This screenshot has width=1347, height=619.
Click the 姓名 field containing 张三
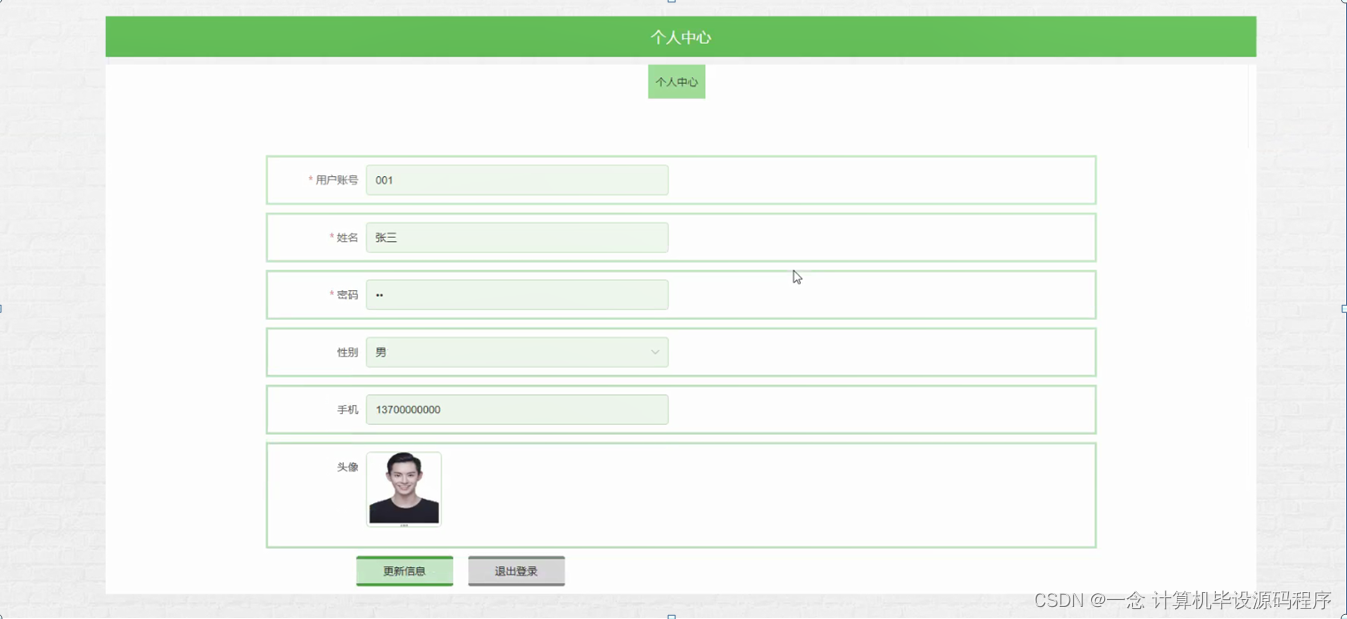coord(517,237)
